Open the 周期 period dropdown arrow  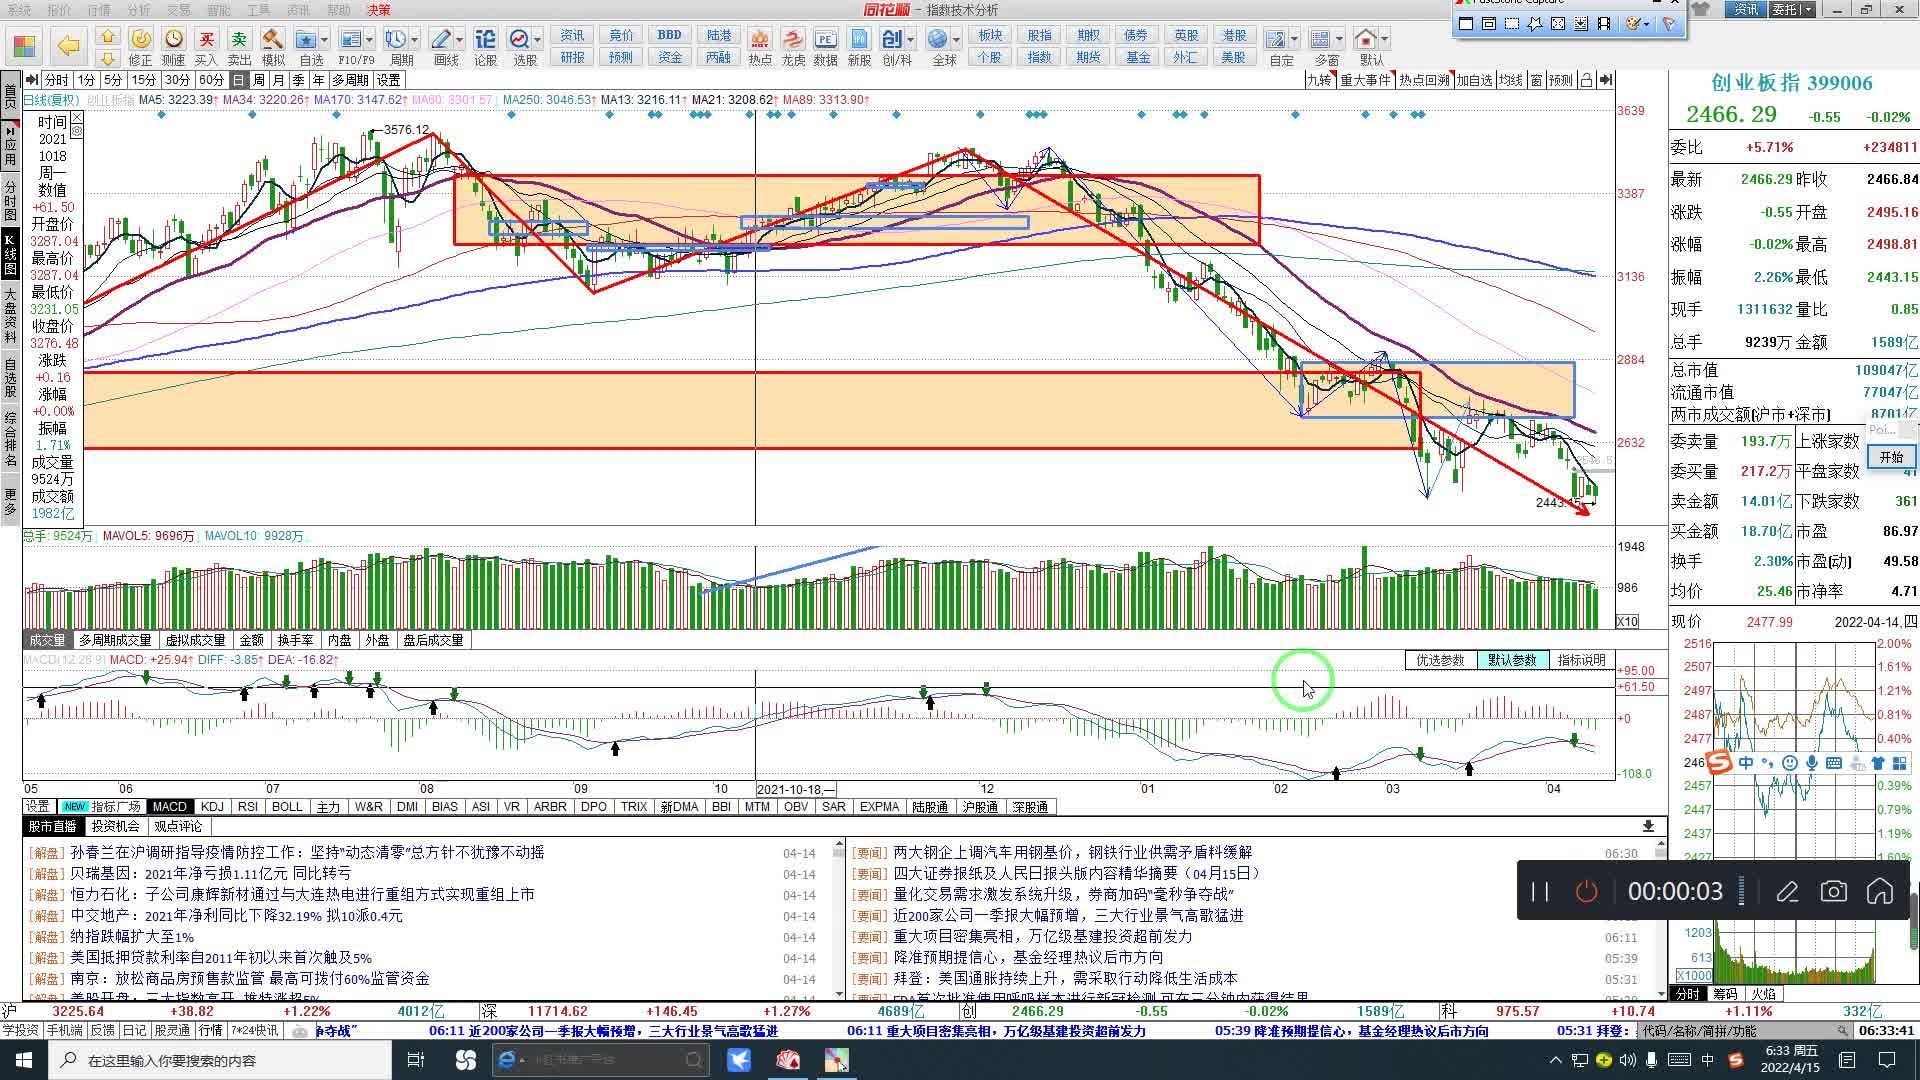click(415, 39)
